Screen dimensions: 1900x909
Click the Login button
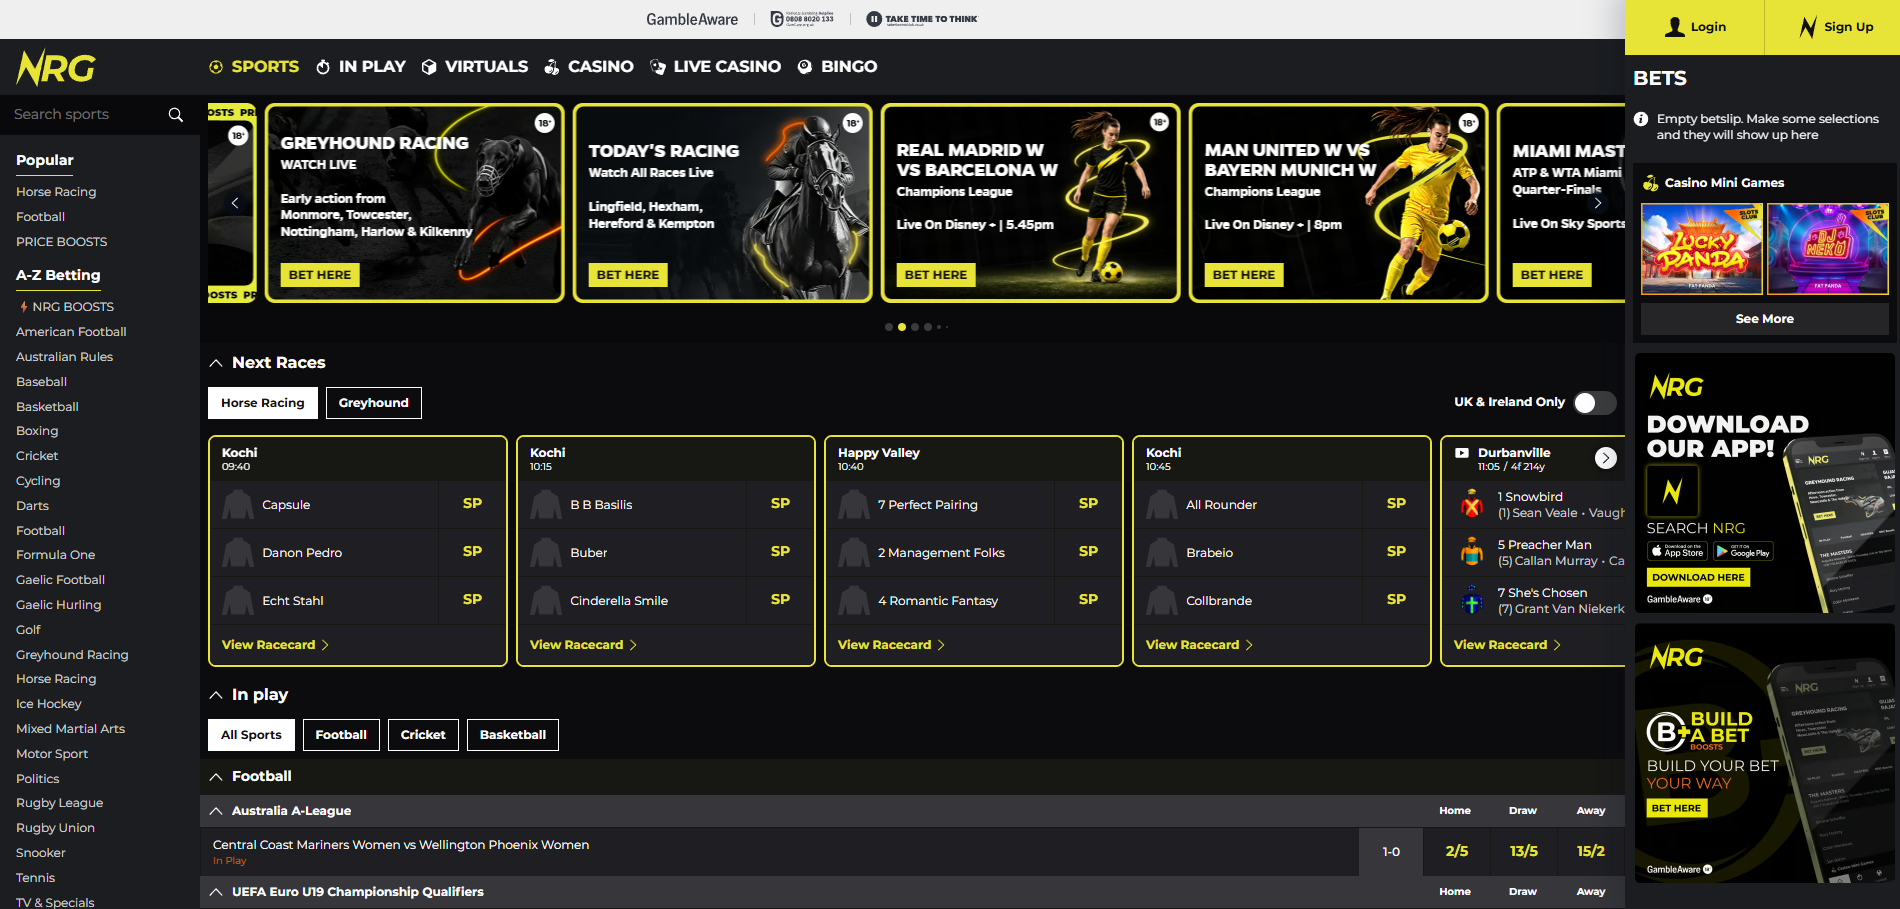1696,27
